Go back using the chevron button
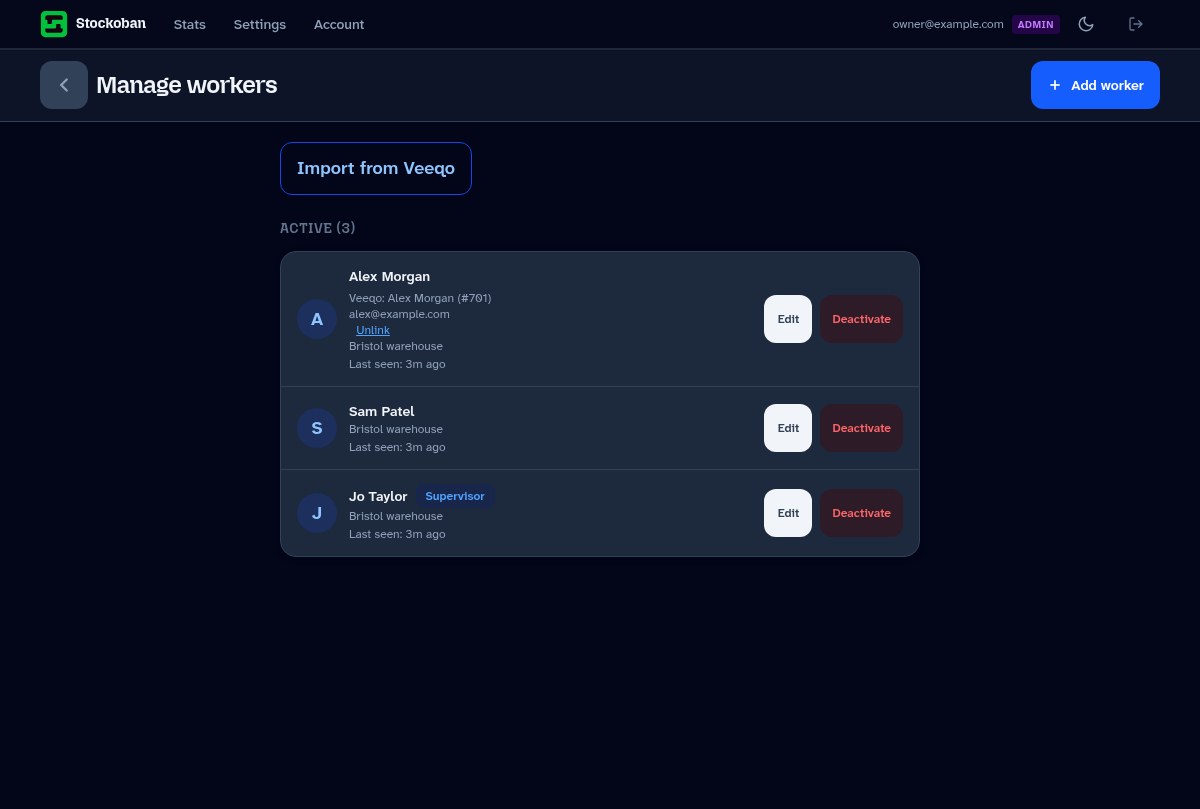Screen dimensions: 1200x809 point(64,85)
